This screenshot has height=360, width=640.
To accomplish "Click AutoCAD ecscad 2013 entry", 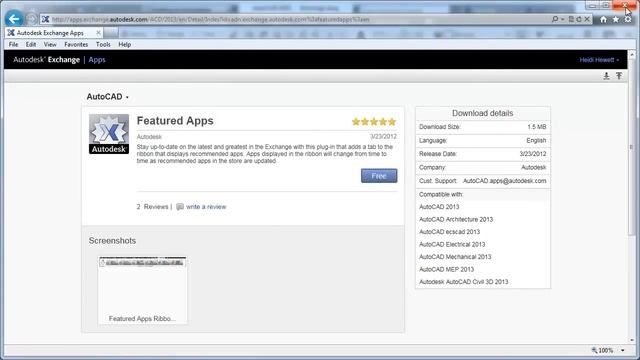I will click(449, 232).
